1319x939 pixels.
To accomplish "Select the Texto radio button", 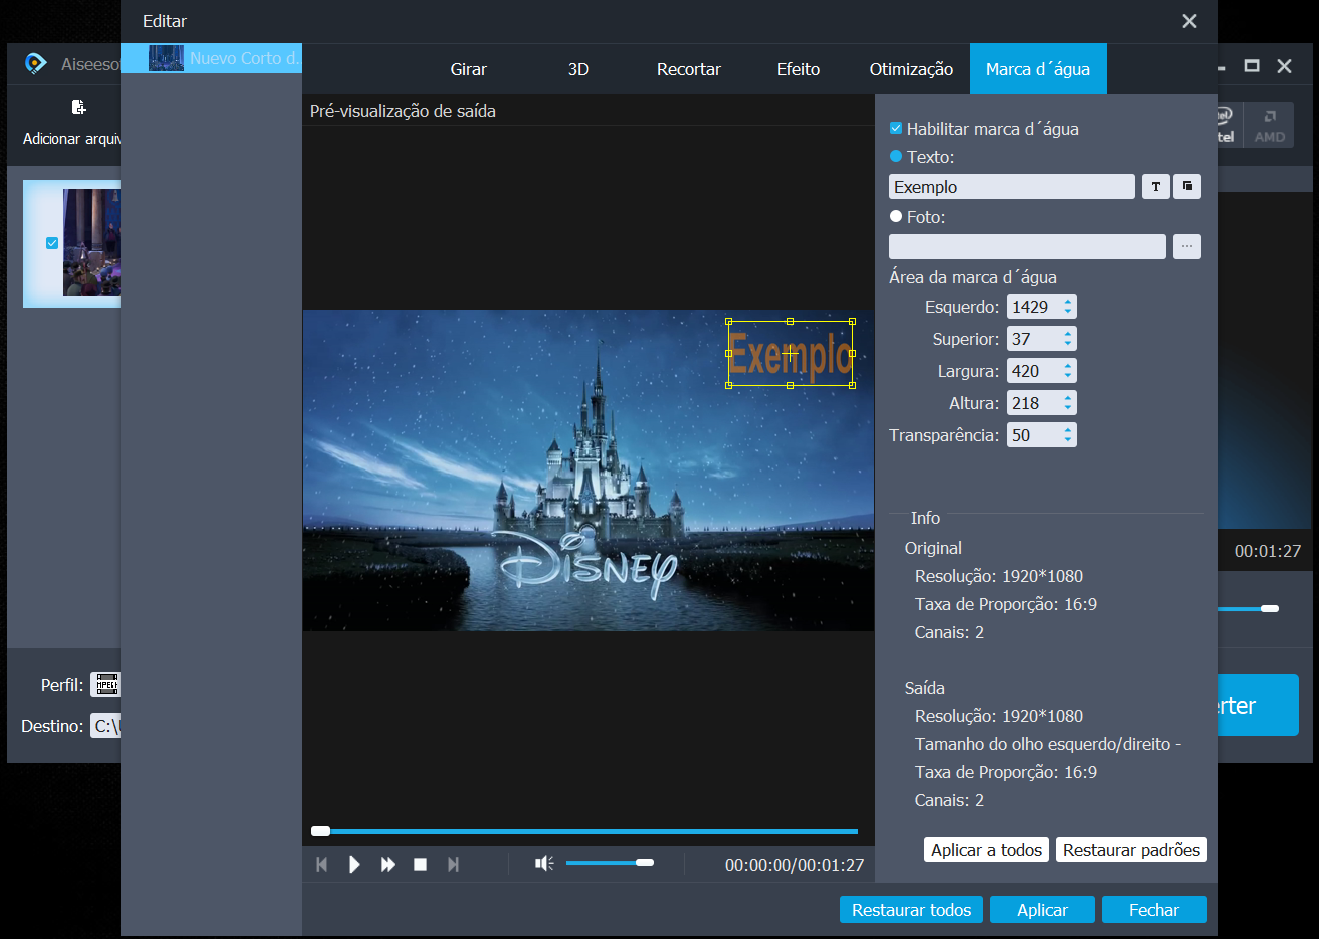I will pyautogui.click(x=896, y=156).
